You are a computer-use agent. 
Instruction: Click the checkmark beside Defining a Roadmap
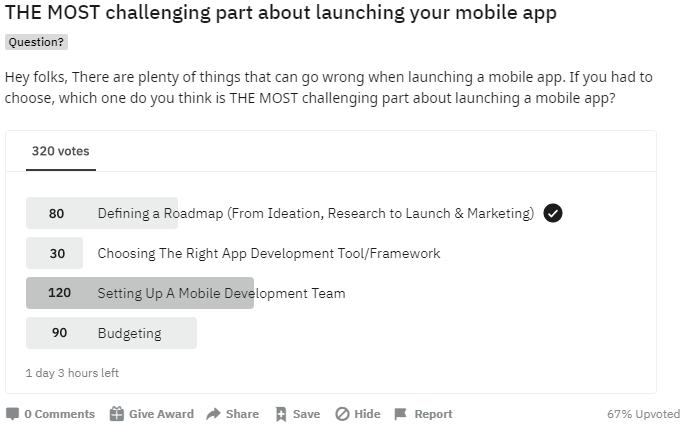click(553, 213)
